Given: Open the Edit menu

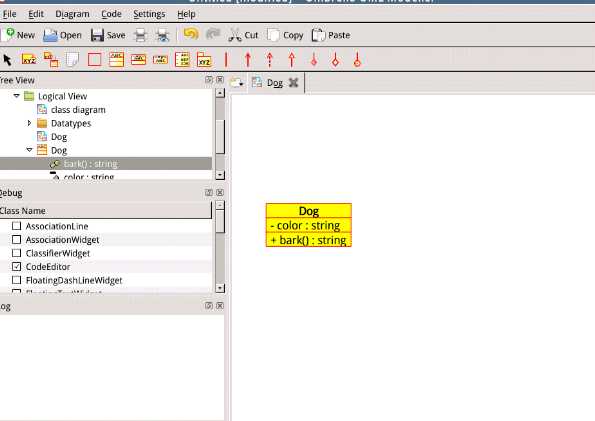Looking at the screenshot, I should [x=36, y=14].
